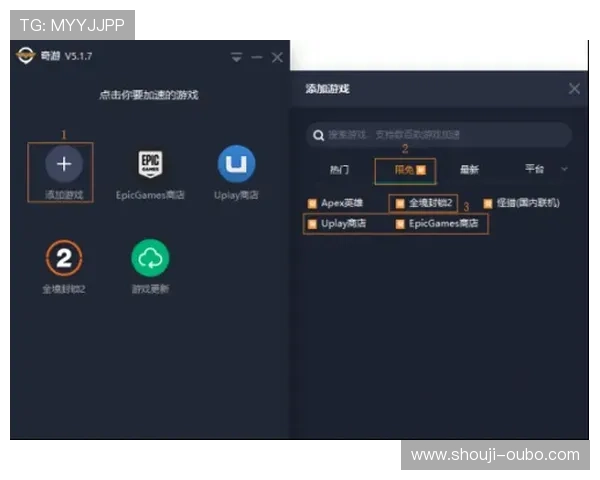Click the Uplay商店 label in main window

[236, 195]
